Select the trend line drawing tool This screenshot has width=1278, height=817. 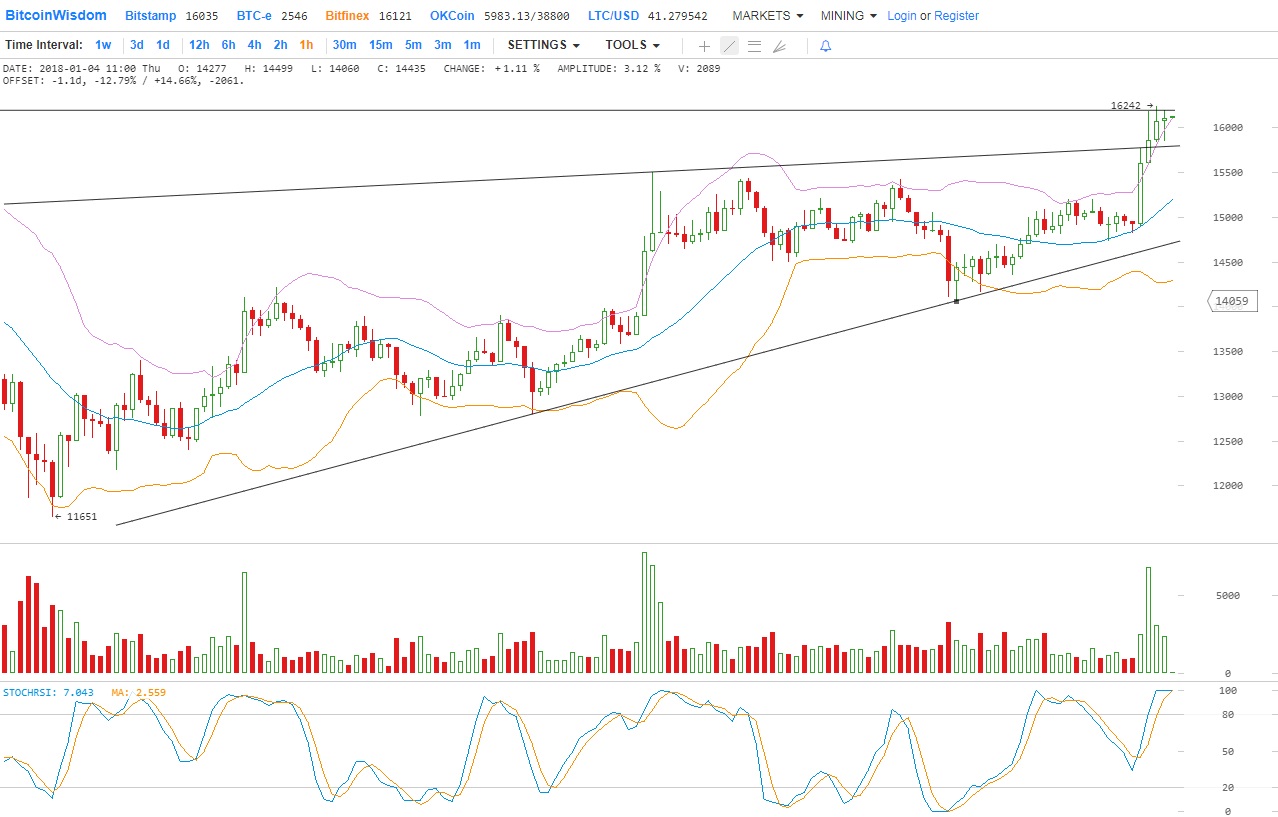[x=729, y=46]
